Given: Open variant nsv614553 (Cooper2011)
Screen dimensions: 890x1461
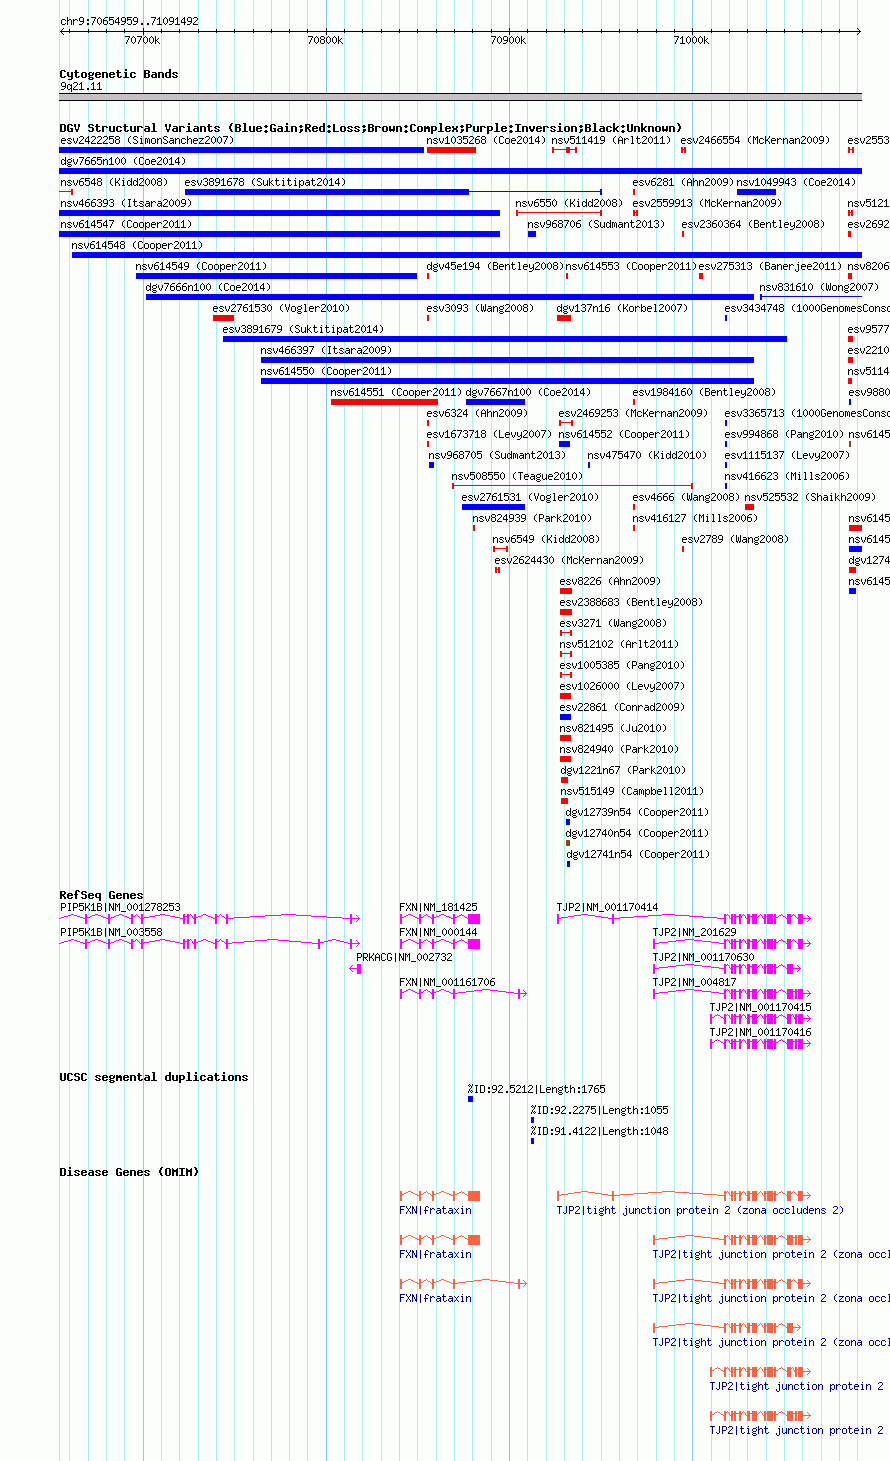Looking at the screenshot, I should pyautogui.click(x=631, y=267).
